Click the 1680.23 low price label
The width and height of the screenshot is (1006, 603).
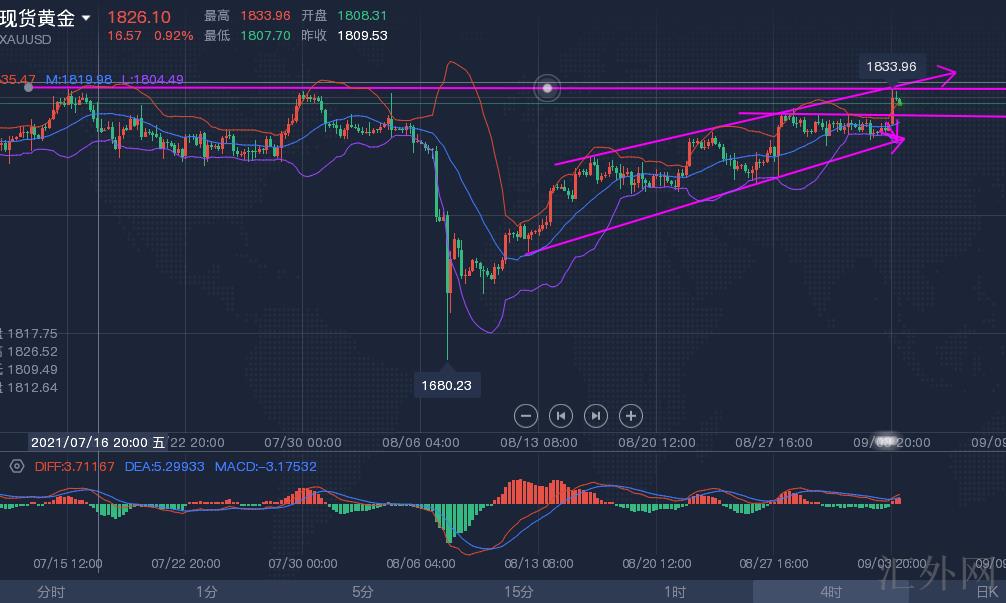tap(446, 383)
